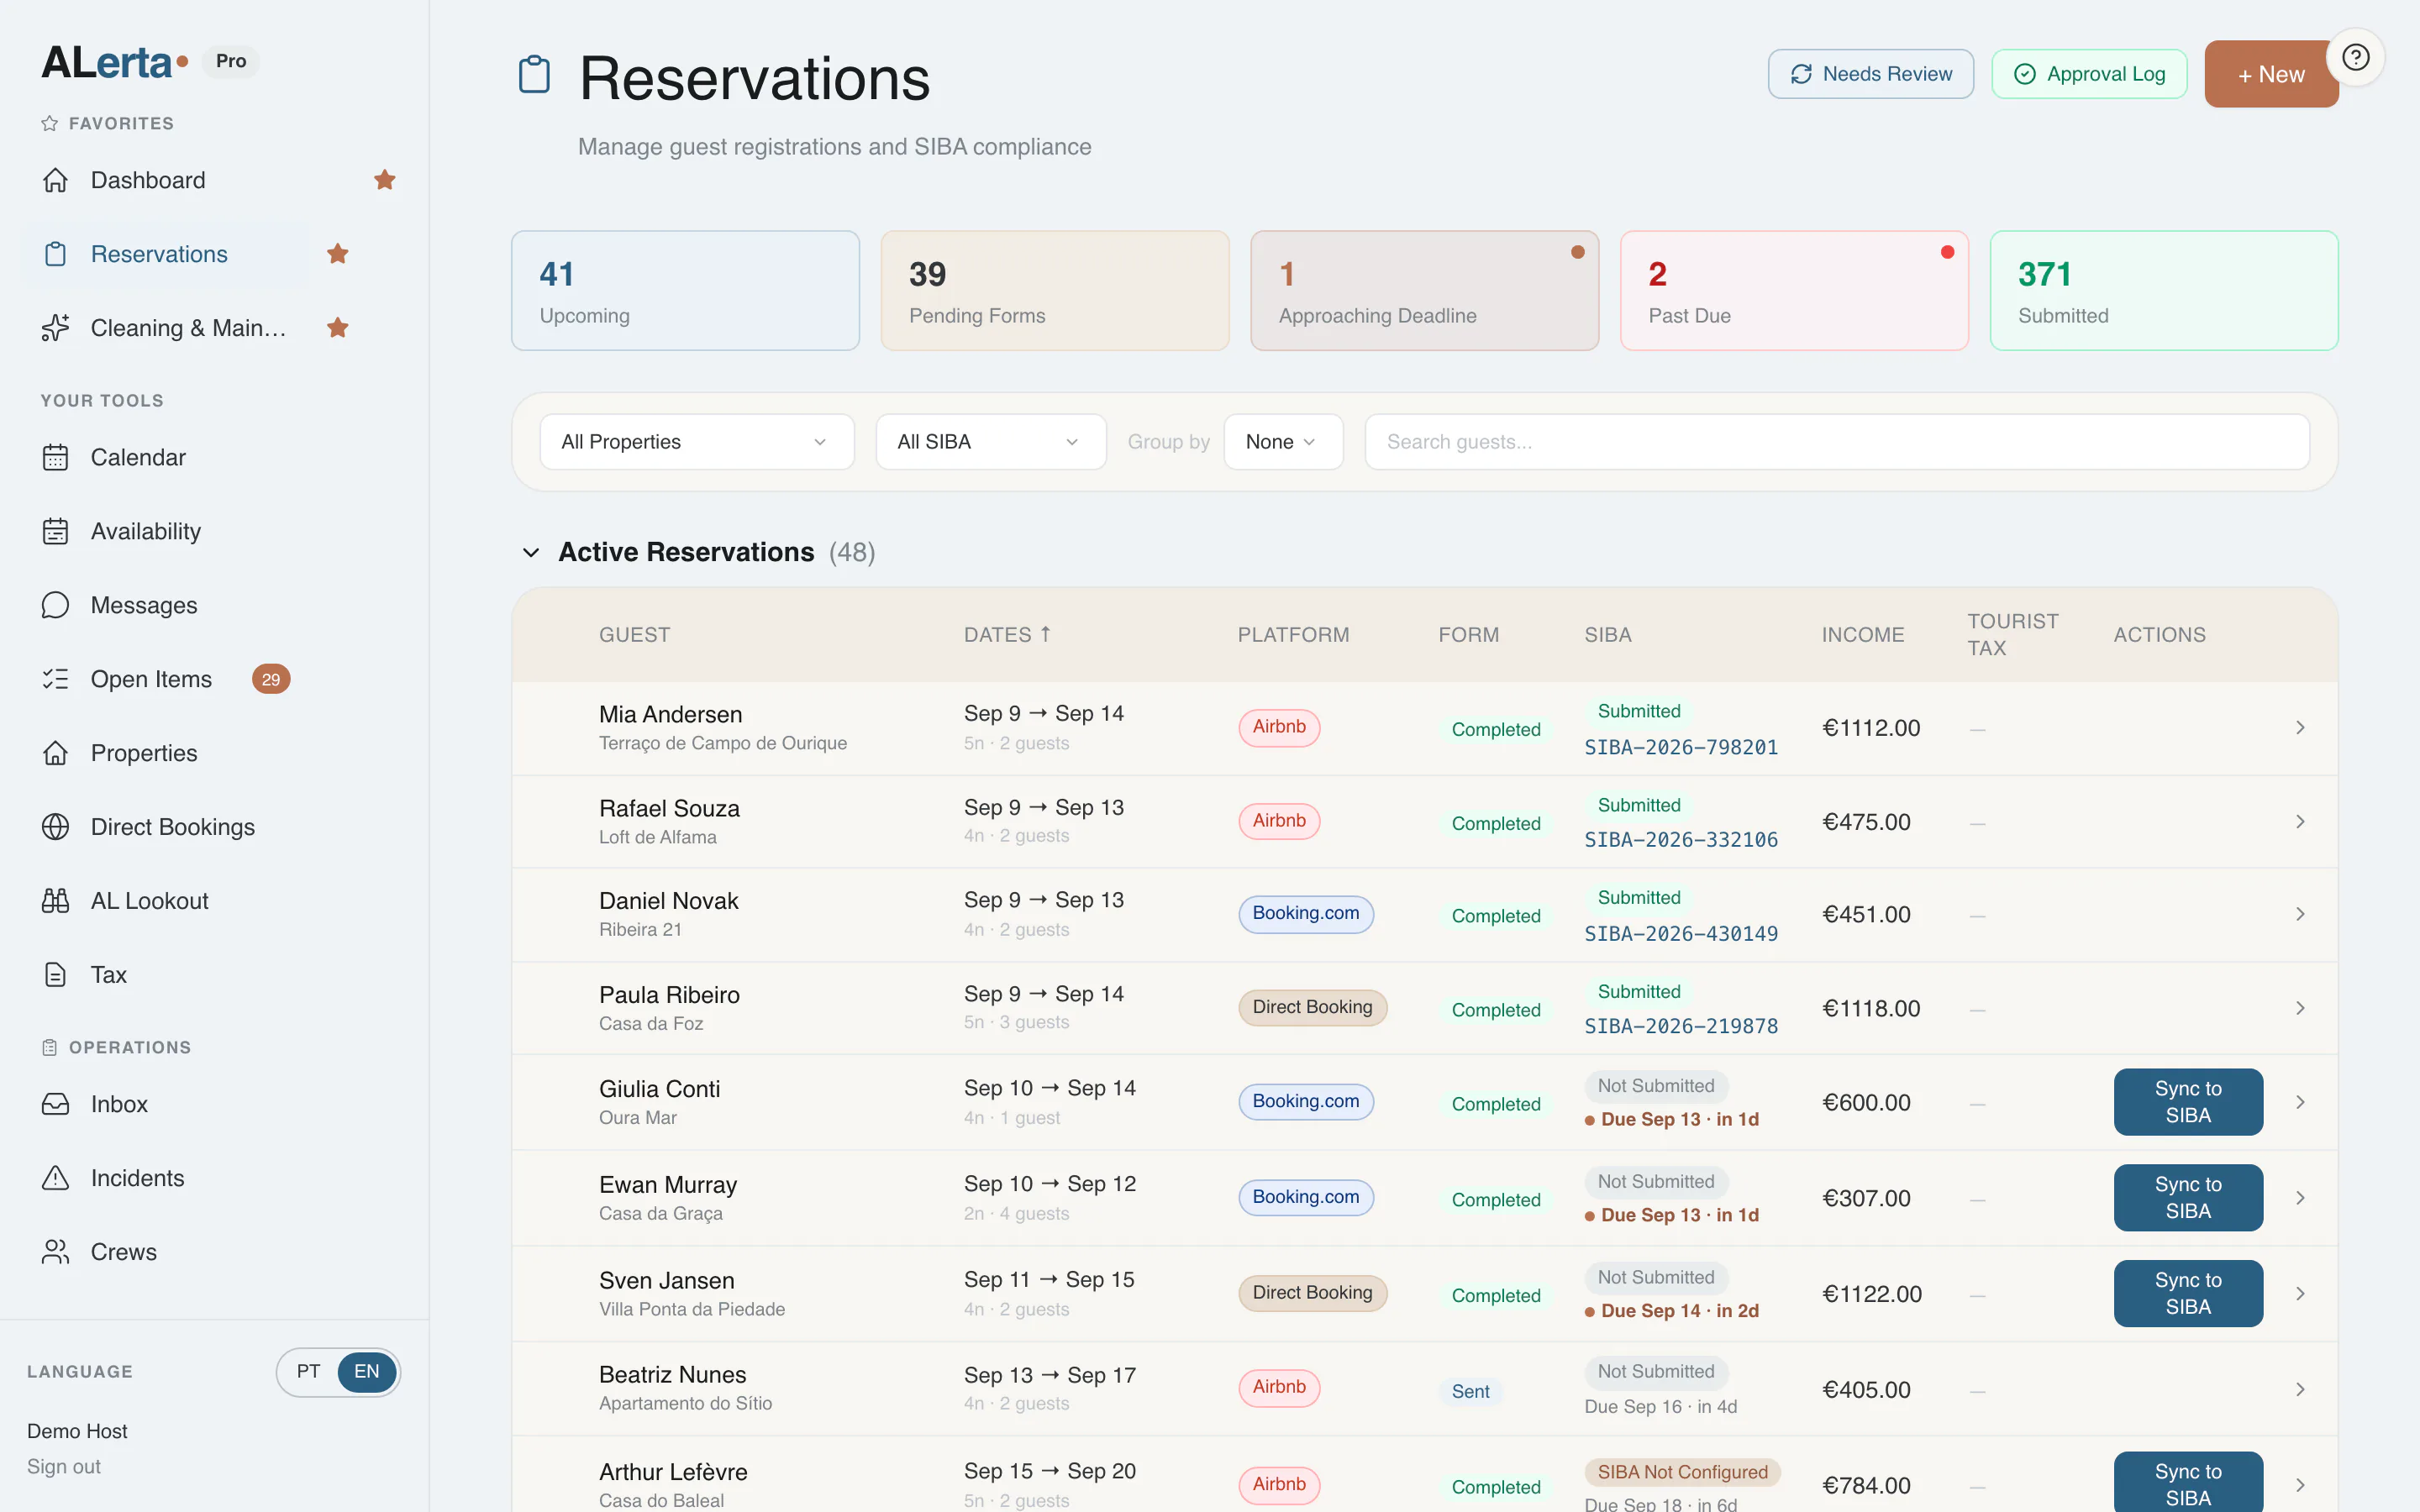Image resolution: width=2420 pixels, height=1512 pixels.
Task: Toggle the Reservations favorite star
Action: pos(338,254)
